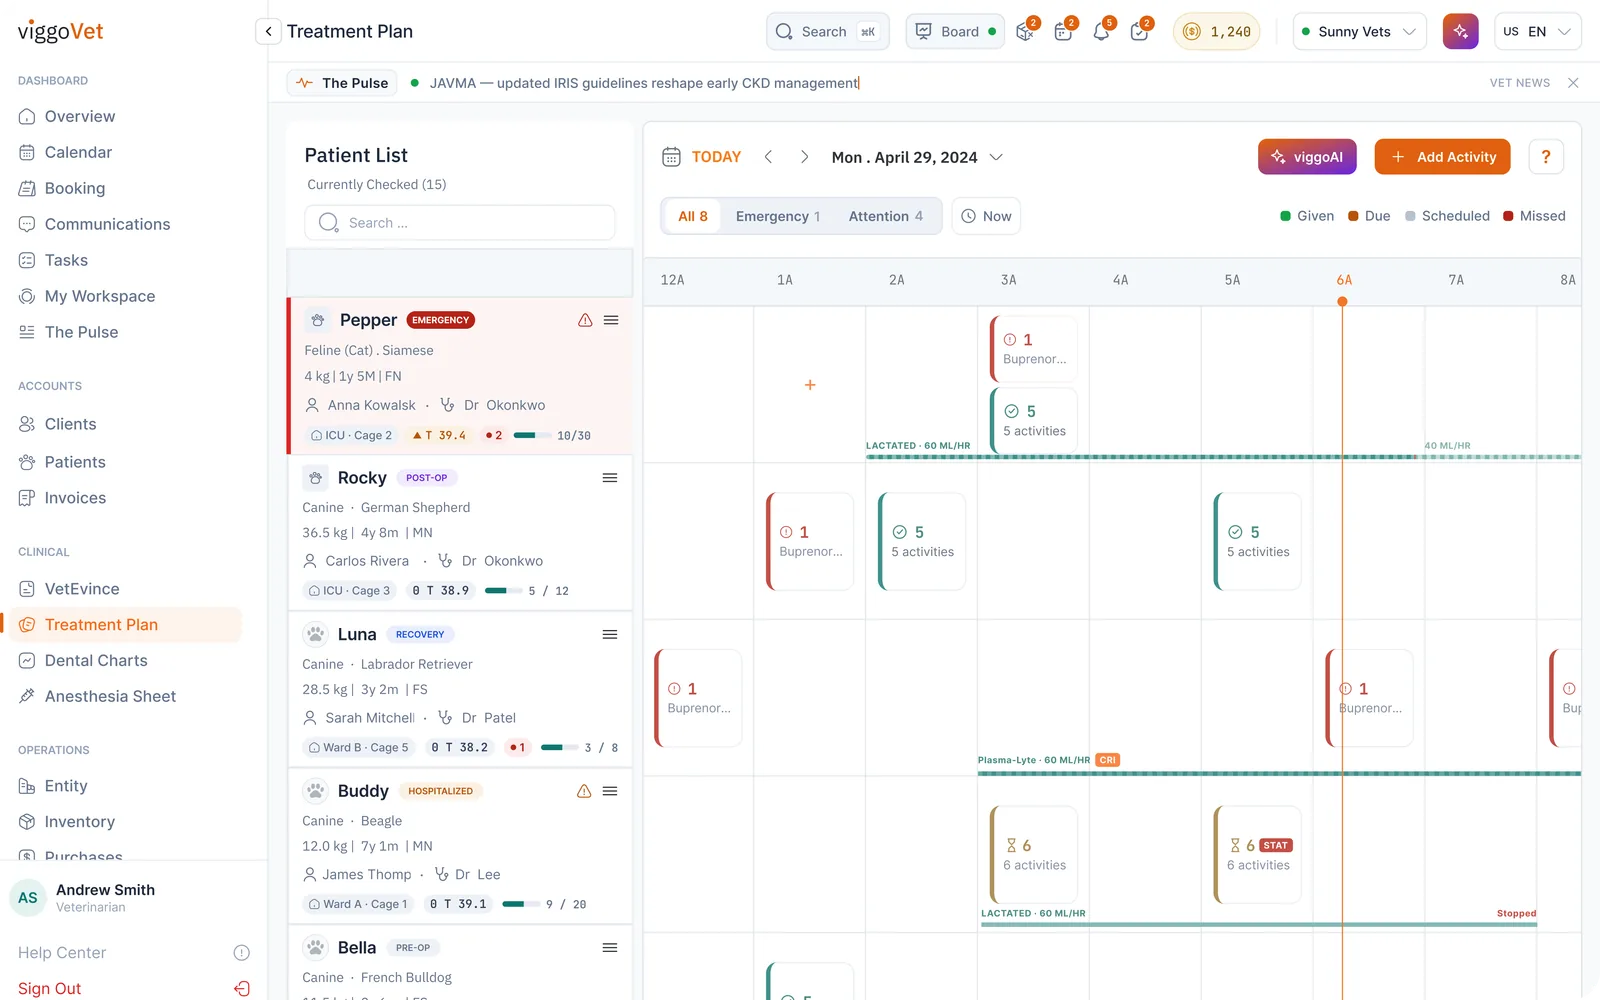Image resolution: width=1600 pixels, height=1000 pixels.
Task: Open the US EN language dropdown
Action: (1538, 32)
